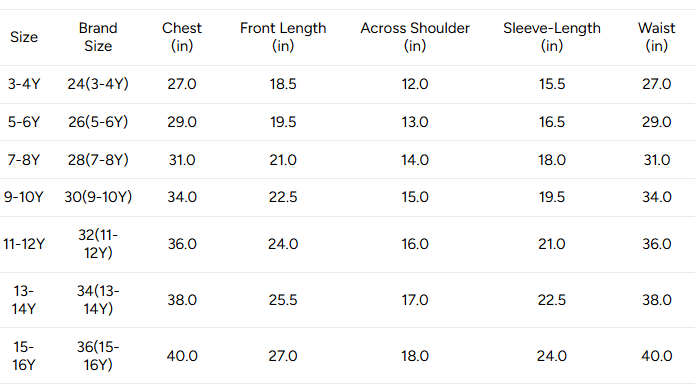Click chest value 27.0 for 3-4Y
The width and height of the screenshot is (695, 387).
[x=182, y=84]
